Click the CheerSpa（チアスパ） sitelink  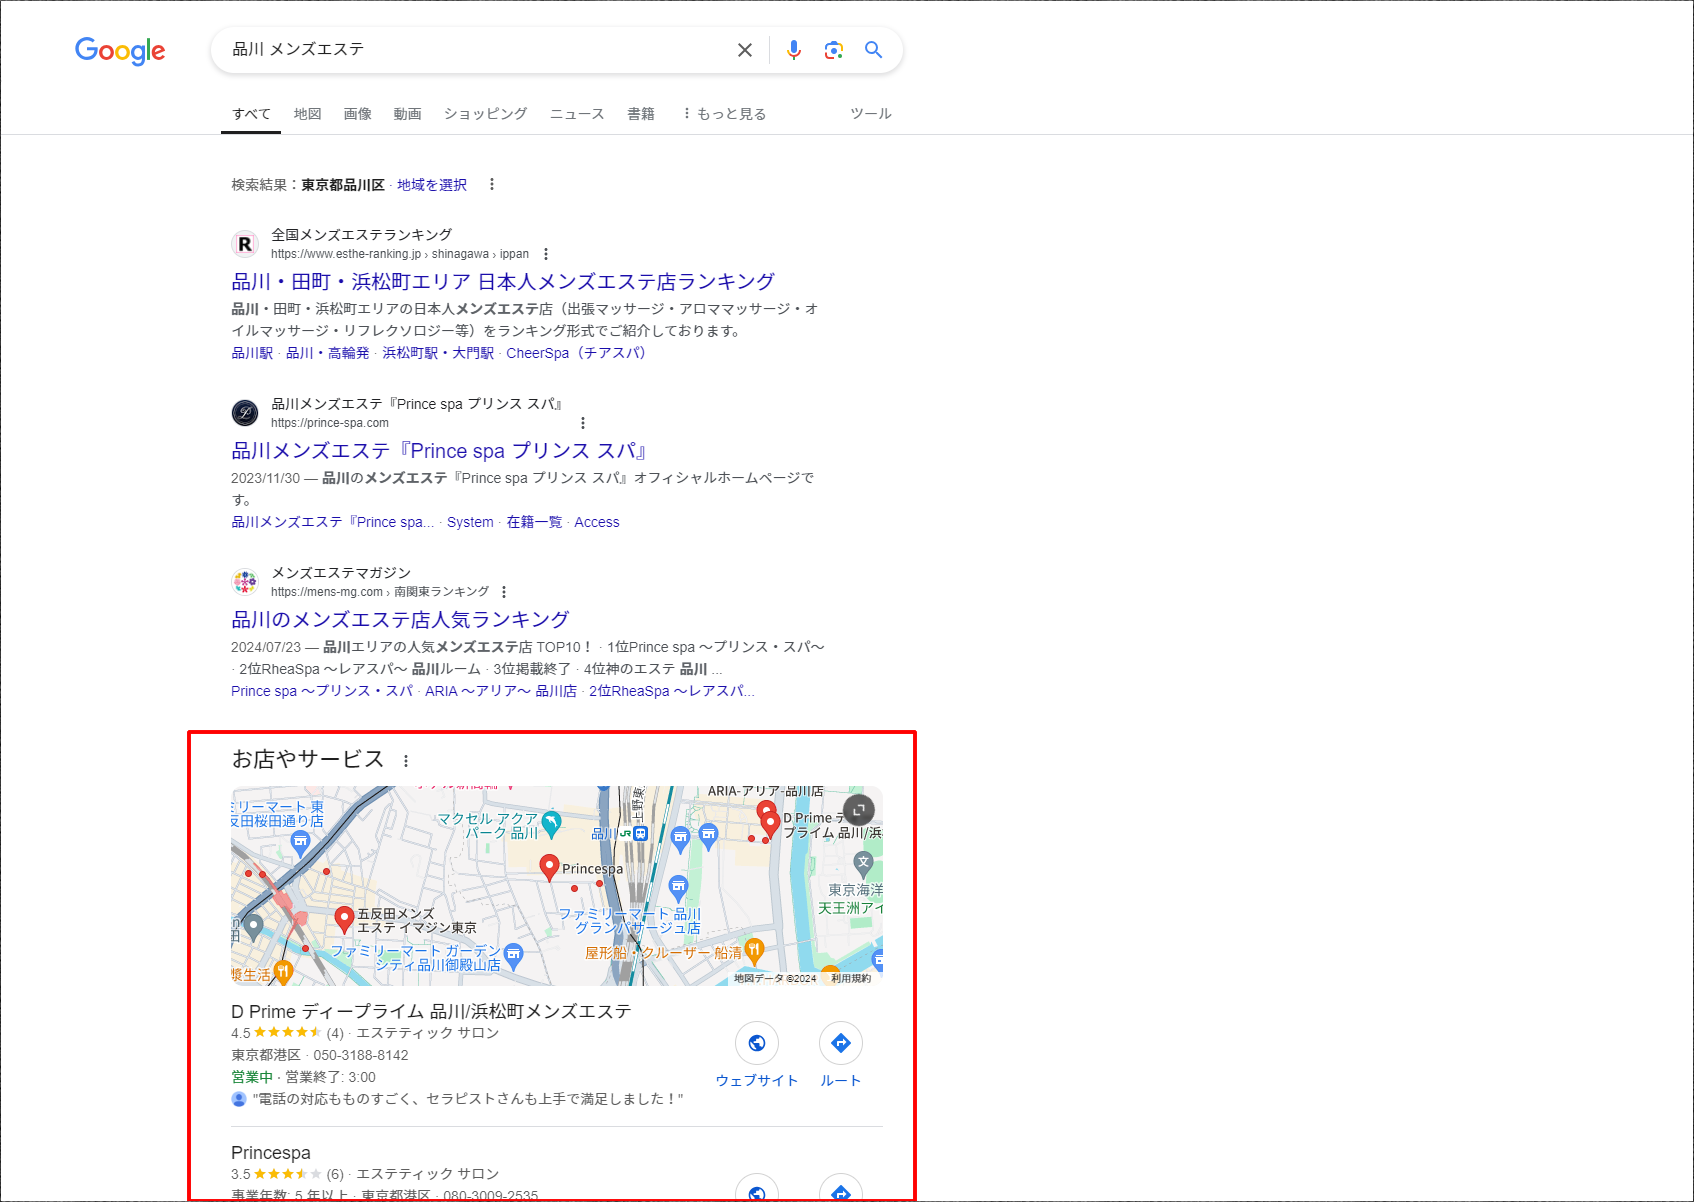tap(576, 353)
